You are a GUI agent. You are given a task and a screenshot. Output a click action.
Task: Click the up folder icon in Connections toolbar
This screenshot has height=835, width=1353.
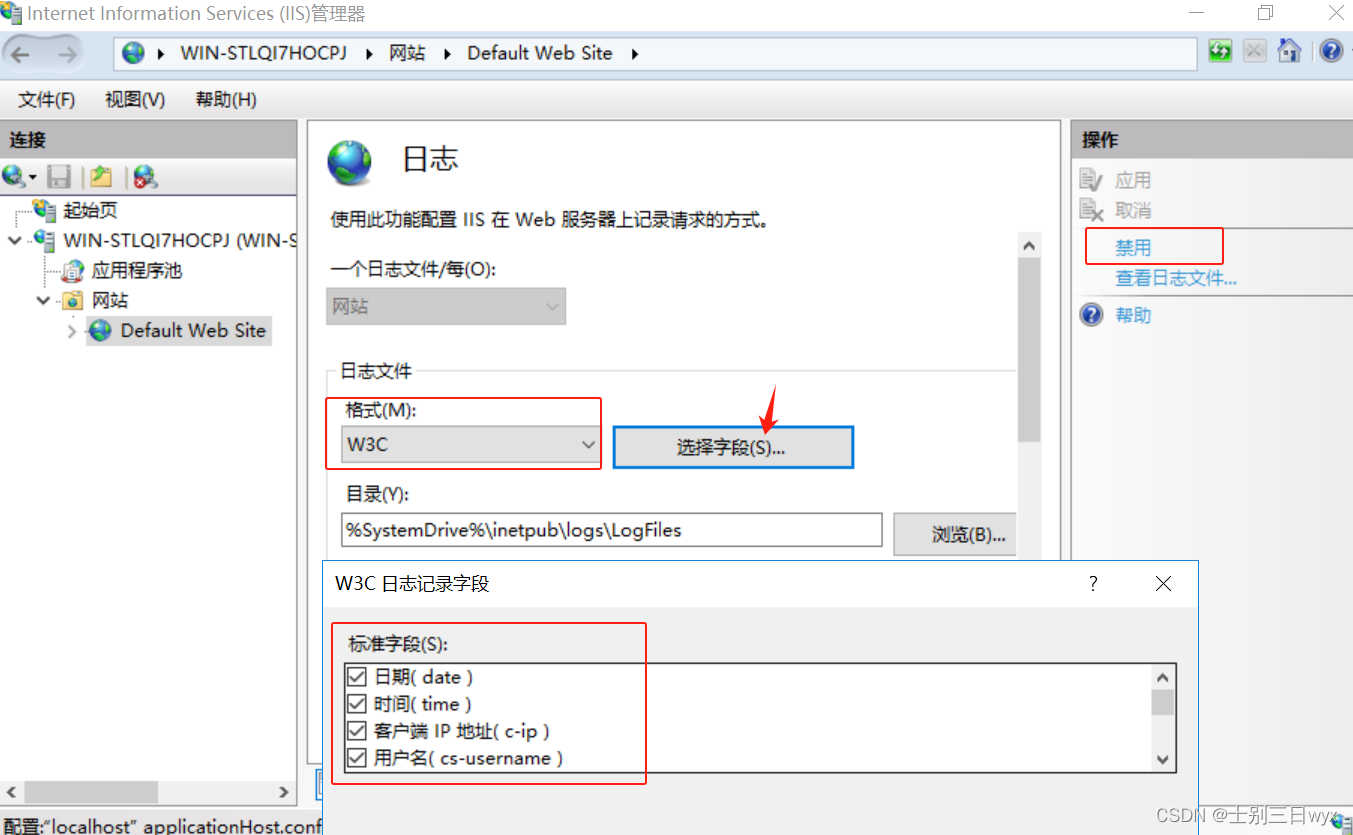point(101,177)
